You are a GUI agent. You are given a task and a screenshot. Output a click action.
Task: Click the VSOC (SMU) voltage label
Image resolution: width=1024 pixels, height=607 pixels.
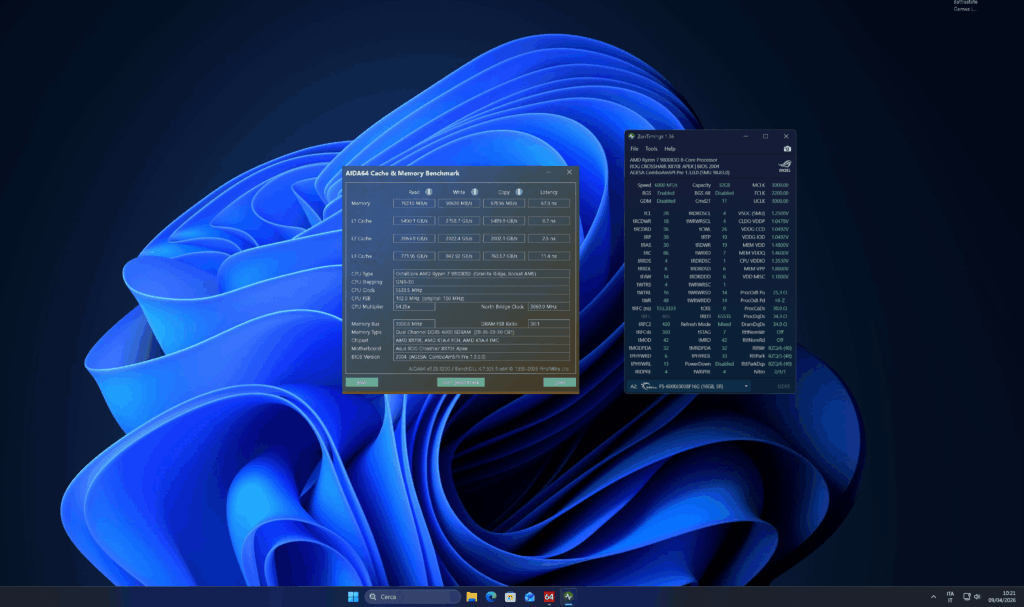[x=751, y=214]
